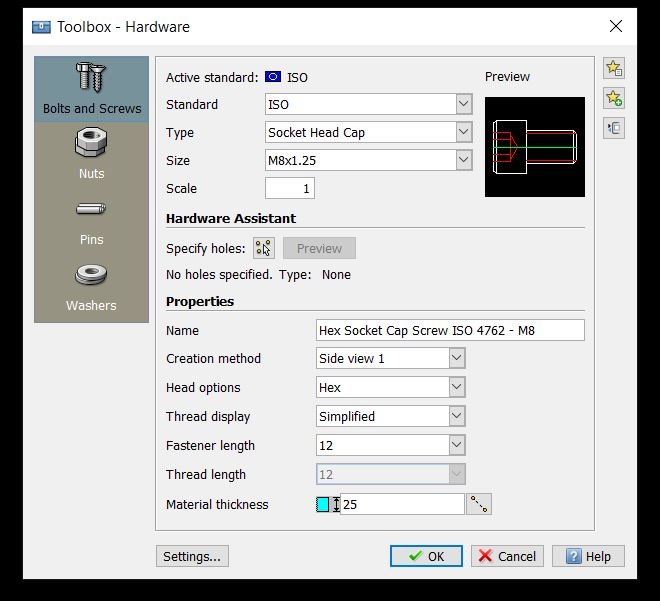This screenshot has width=660, height=601.
Task: Click the Scale input field
Action: click(x=290, y=188)
